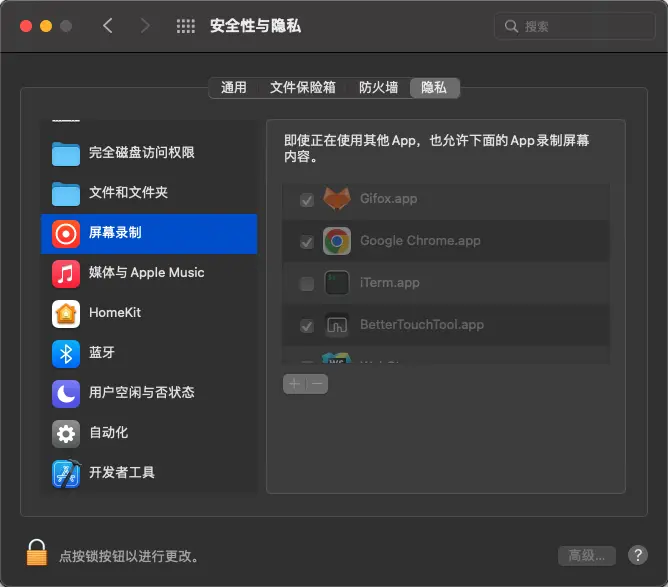Switch to the 防火墙 tab
The image size is (668, 587).
[x=378, y=88]
